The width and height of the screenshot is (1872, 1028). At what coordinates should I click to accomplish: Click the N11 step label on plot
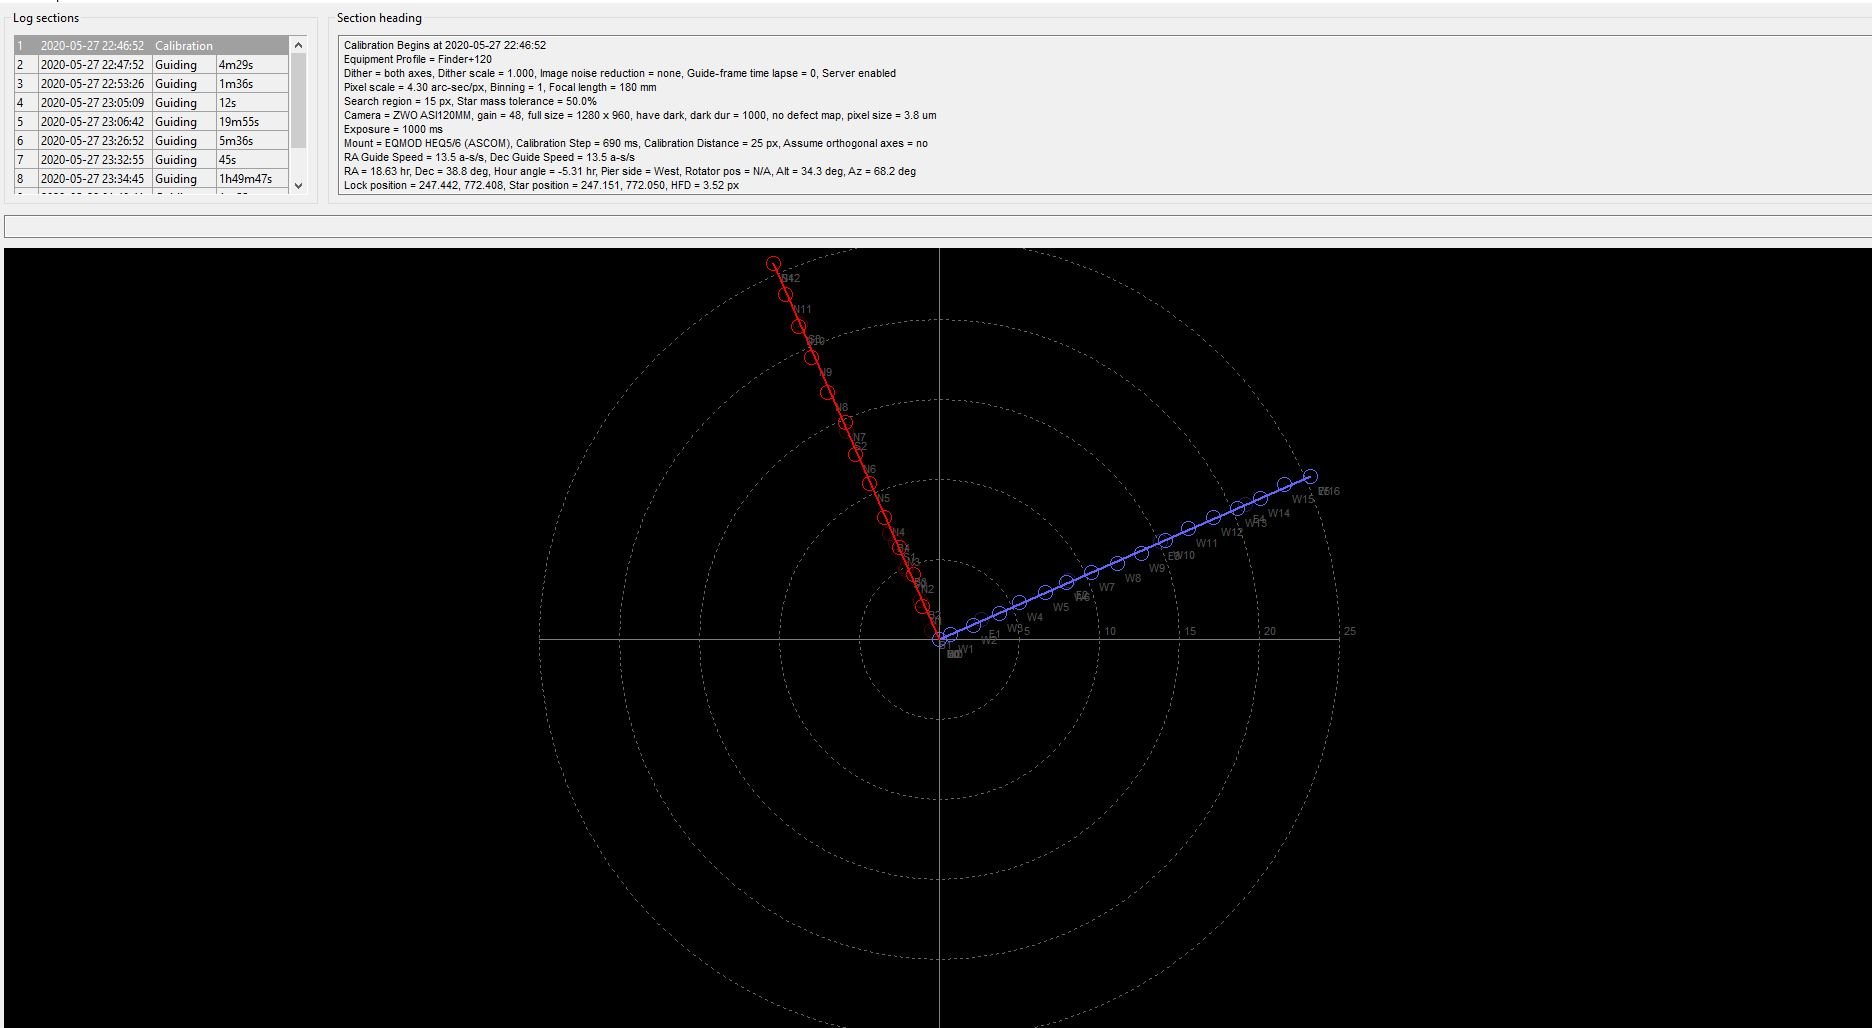[x=803, y=310]
